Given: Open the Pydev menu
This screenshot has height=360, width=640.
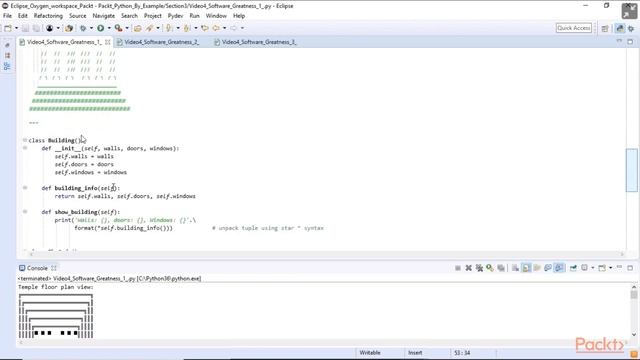Looking at the screenshot, I should pyautogui.click(x=176, y=16).
